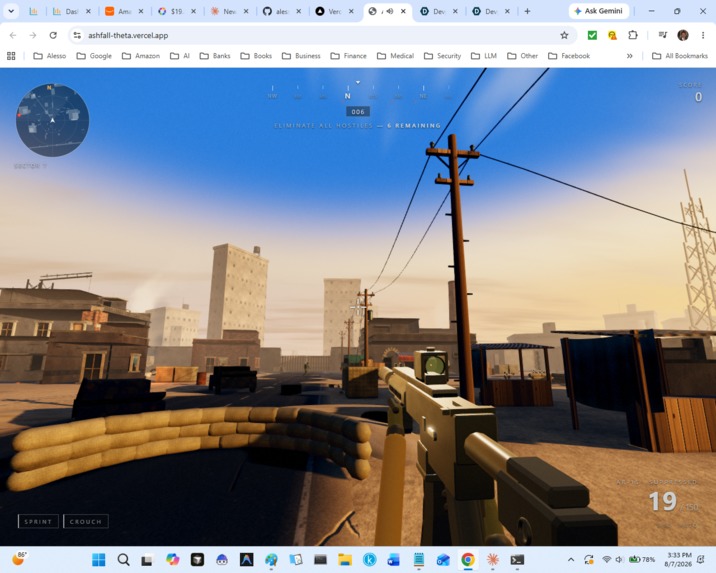Open the Banks bookmarks folder
The height and width of the screenshot is (573, 716).
(215, 56)
